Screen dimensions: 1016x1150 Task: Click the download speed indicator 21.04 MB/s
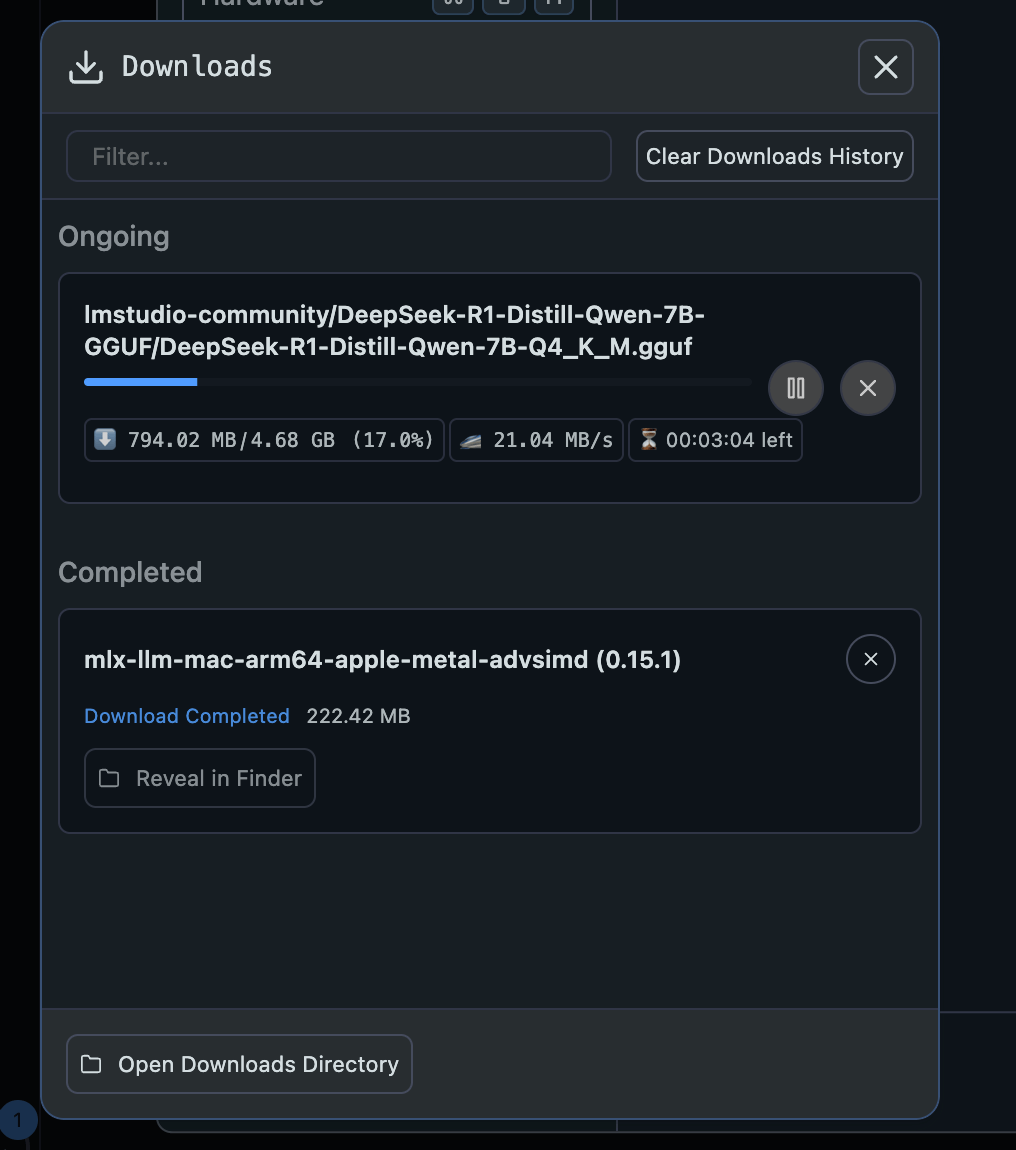pos(537,440)
